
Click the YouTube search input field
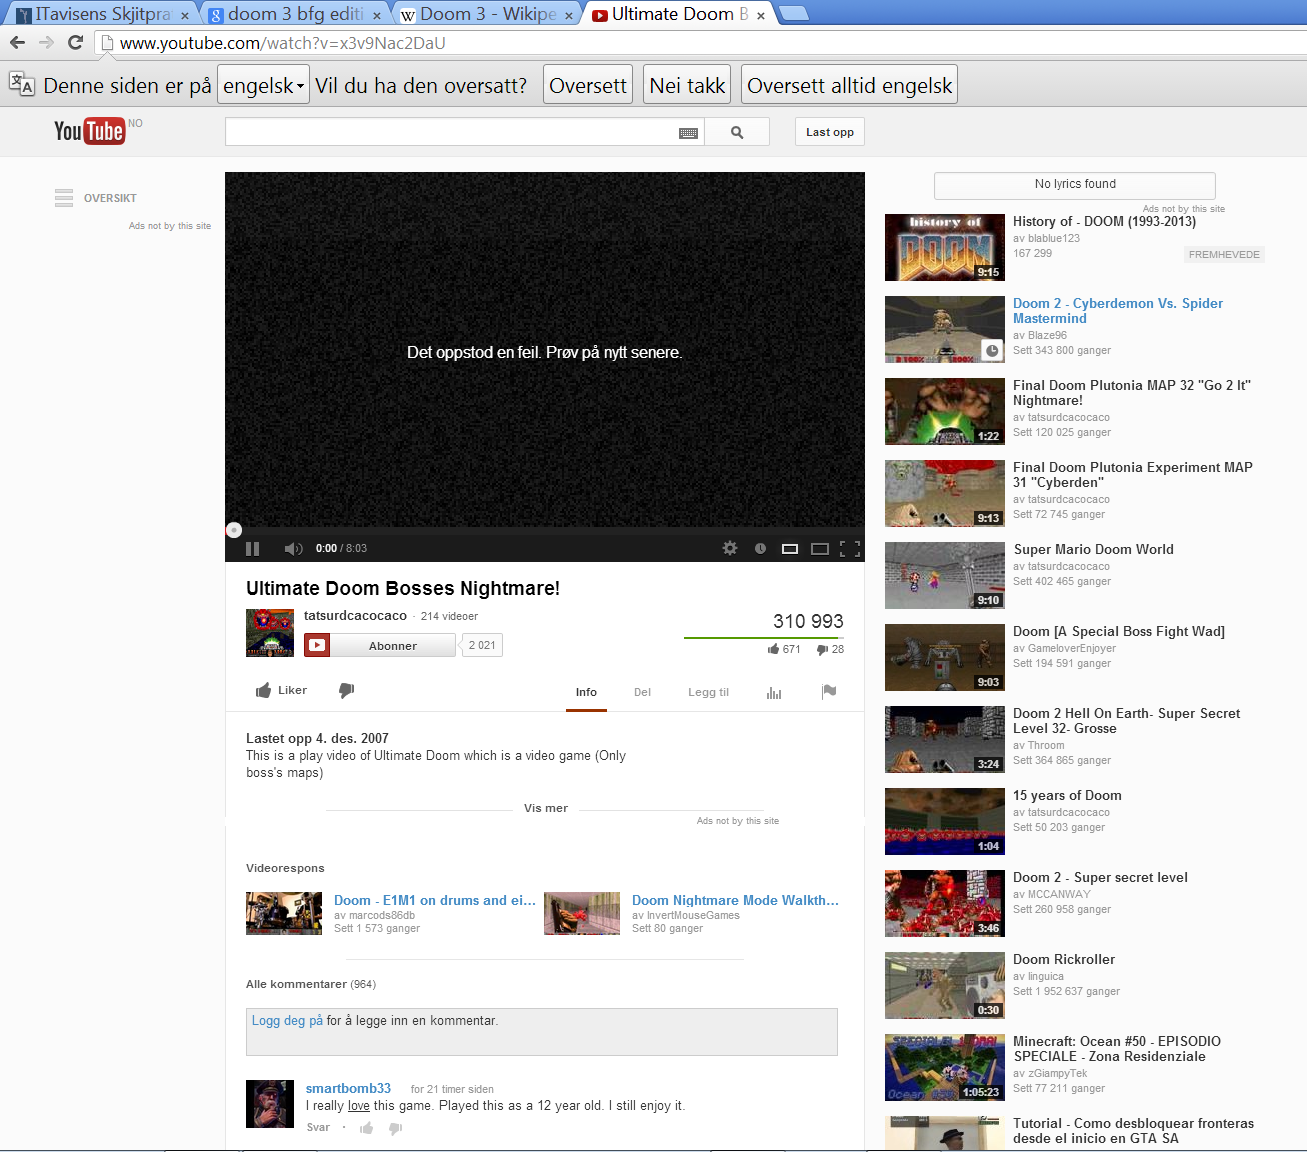(x=452, y=132)
